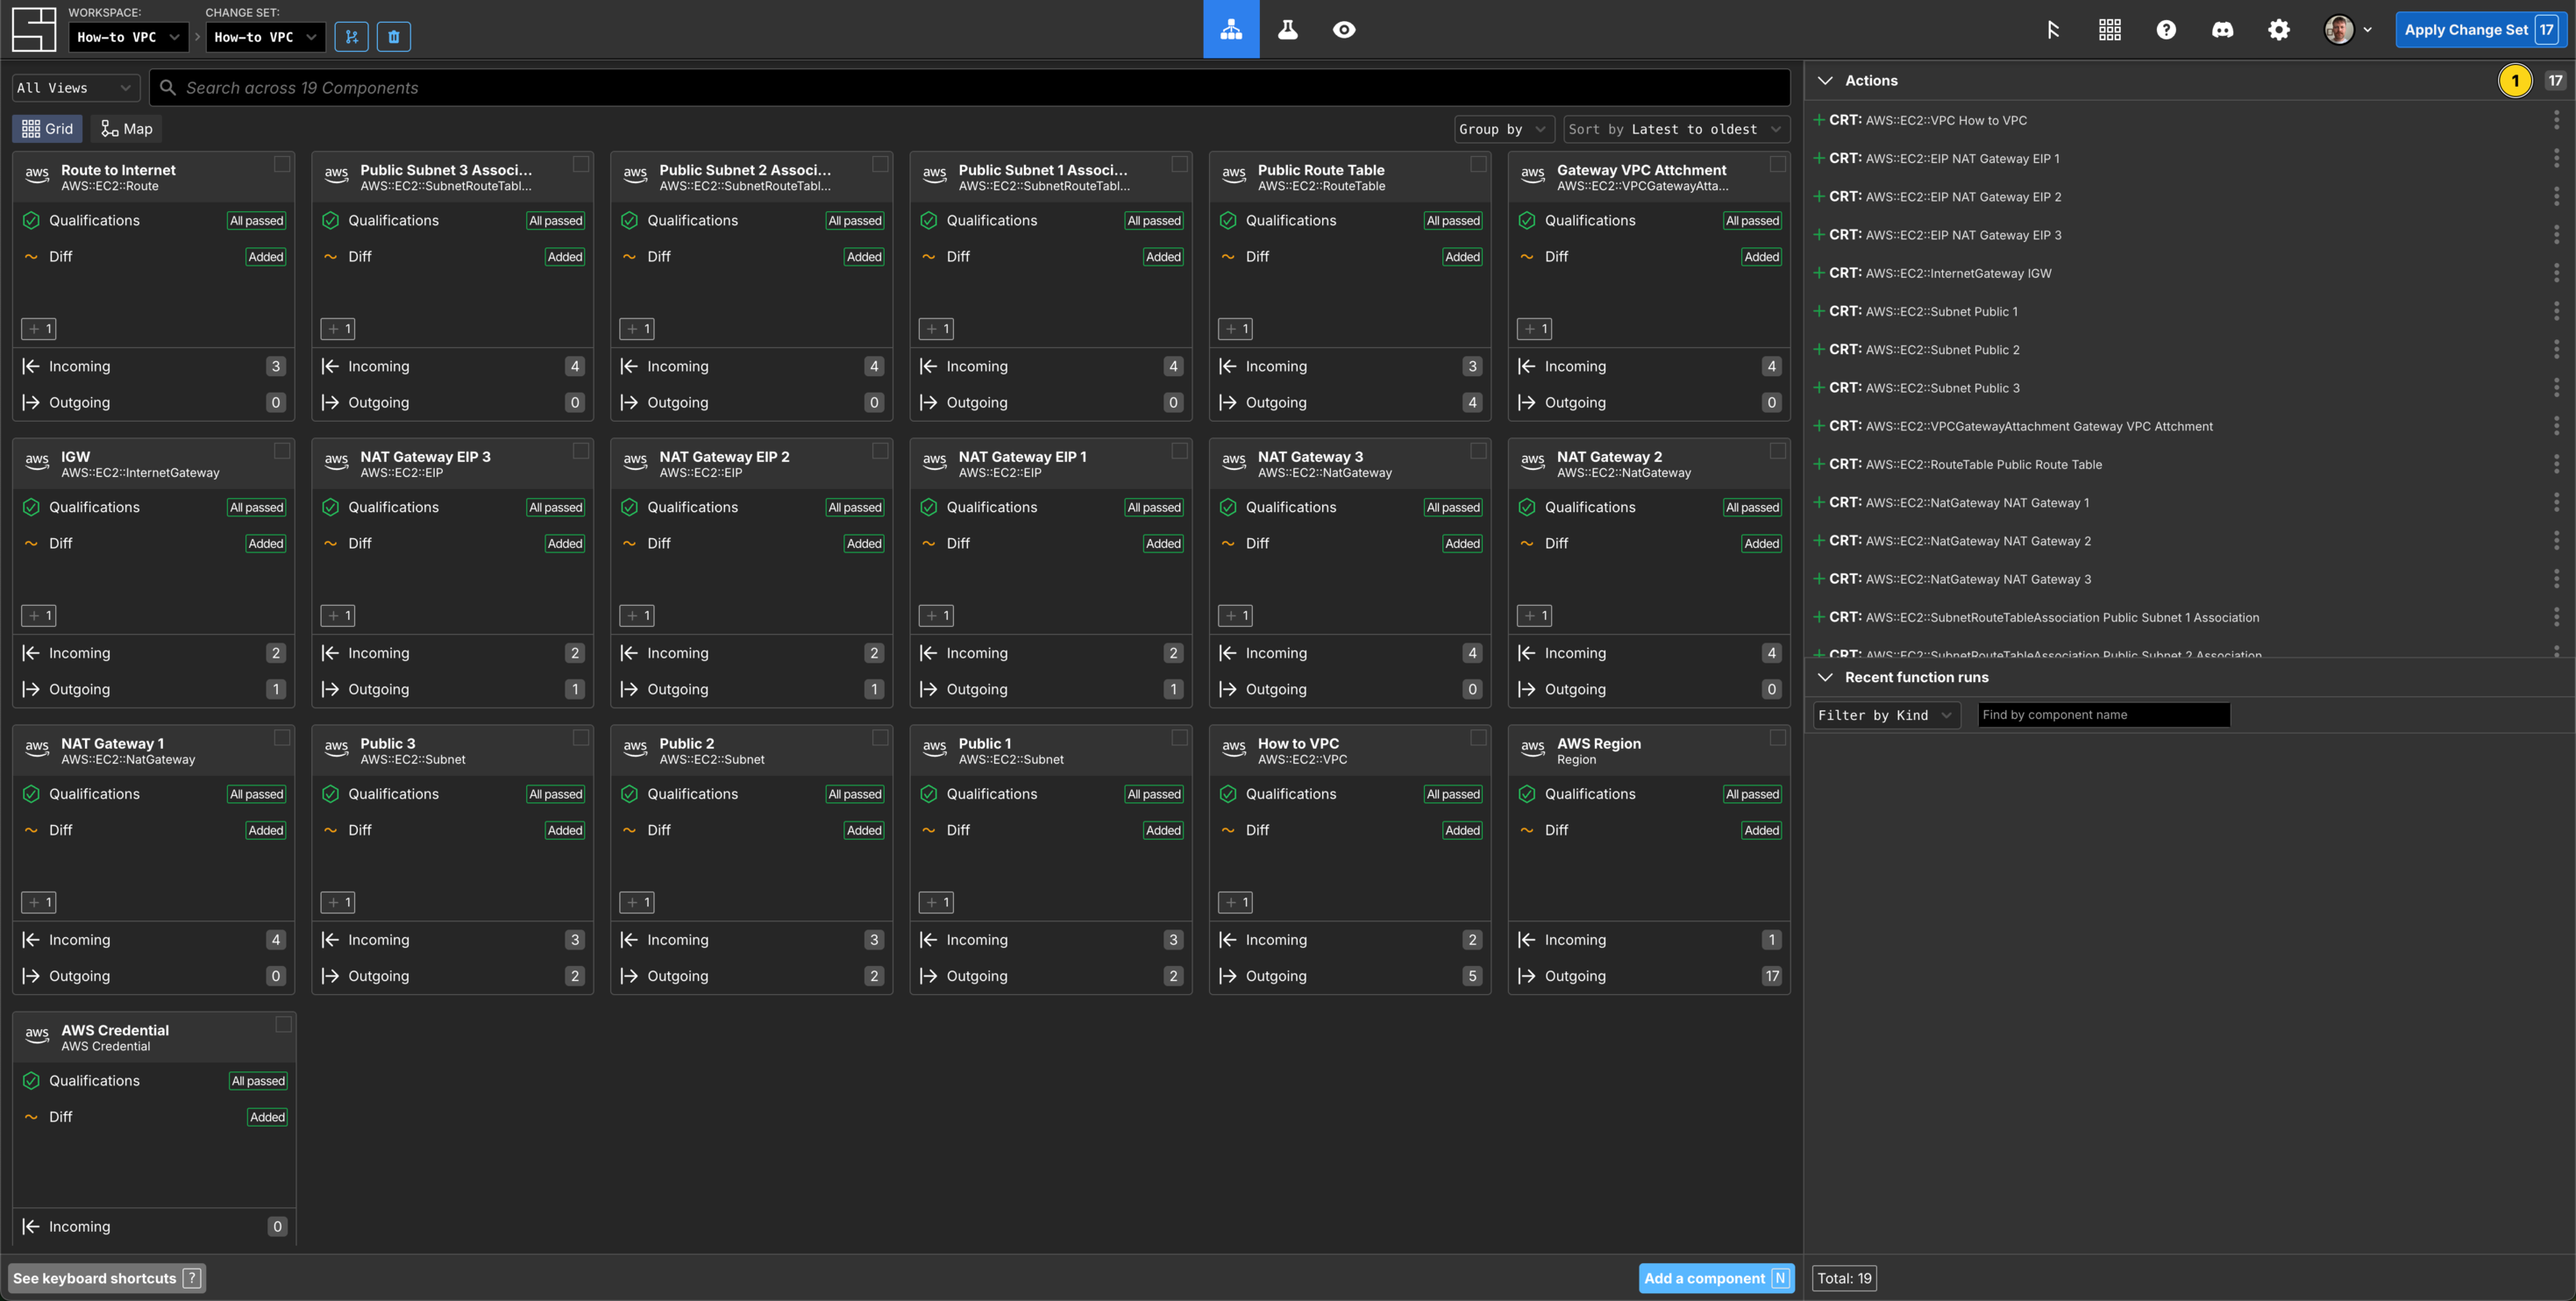Open Qualifications on Public 3 card

pos(452,795)
